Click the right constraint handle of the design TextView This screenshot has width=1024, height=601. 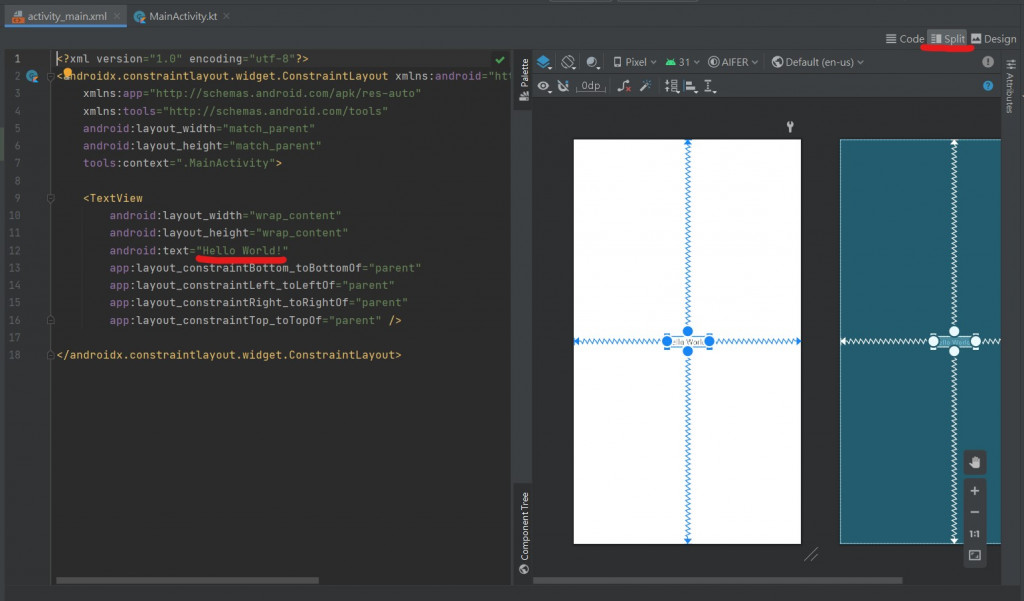[x=709, y=341]
